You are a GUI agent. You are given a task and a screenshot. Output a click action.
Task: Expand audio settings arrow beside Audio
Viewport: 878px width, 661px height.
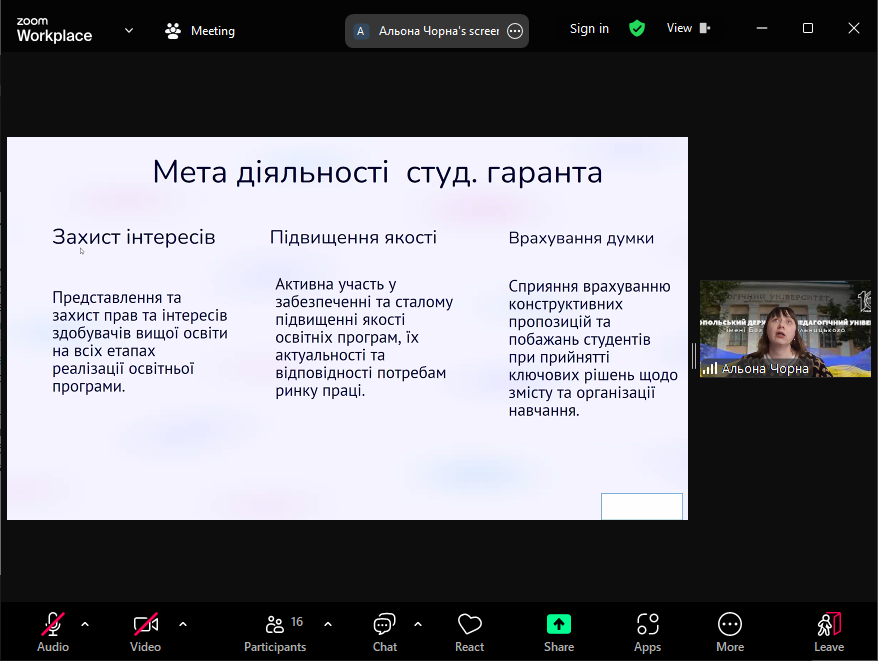point(85,624)
